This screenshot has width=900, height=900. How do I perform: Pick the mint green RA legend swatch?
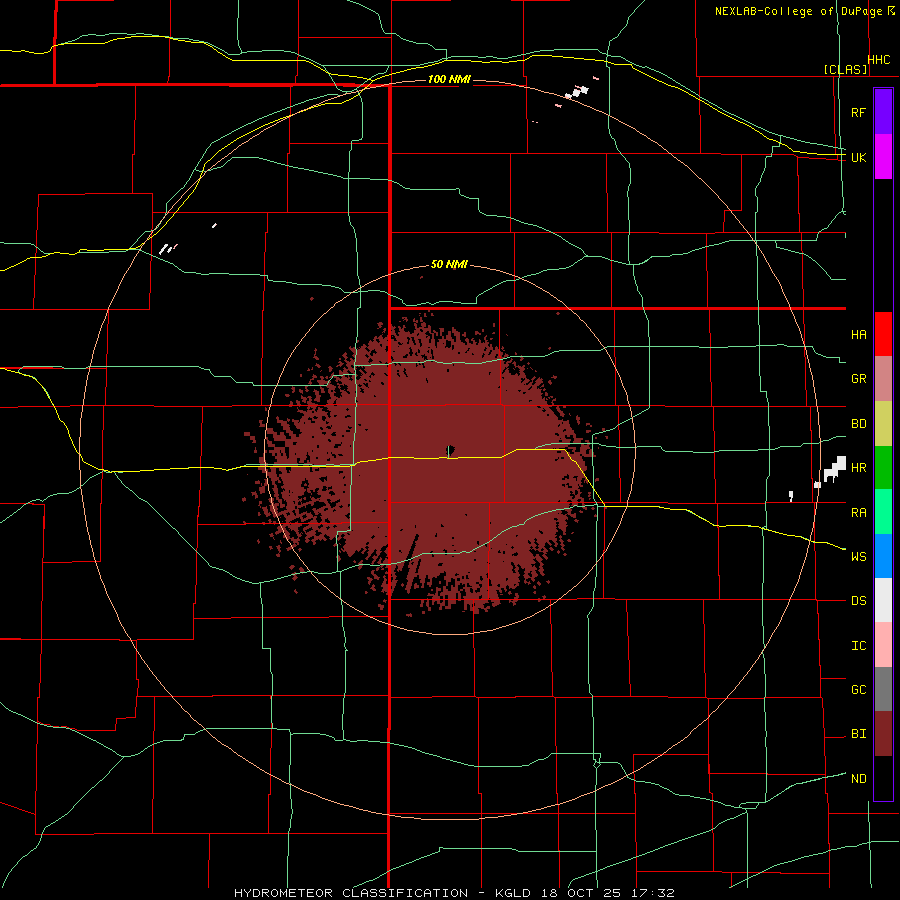click(883, 512)
